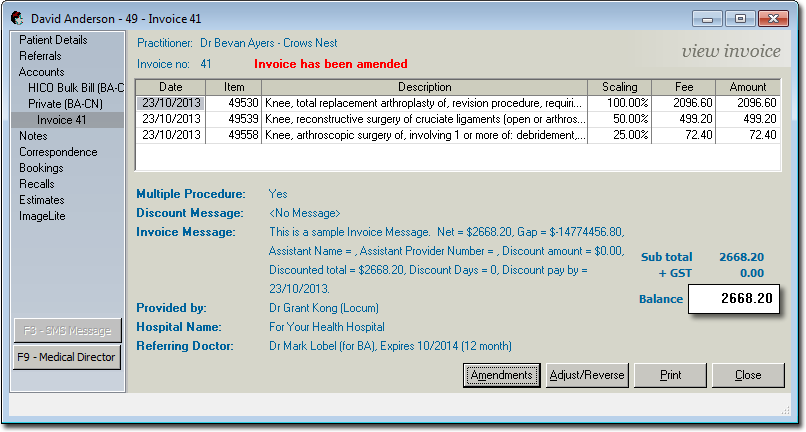Viewport: 806px width, 432px height.
Task: Print the invoice
Action: [671, 376]
